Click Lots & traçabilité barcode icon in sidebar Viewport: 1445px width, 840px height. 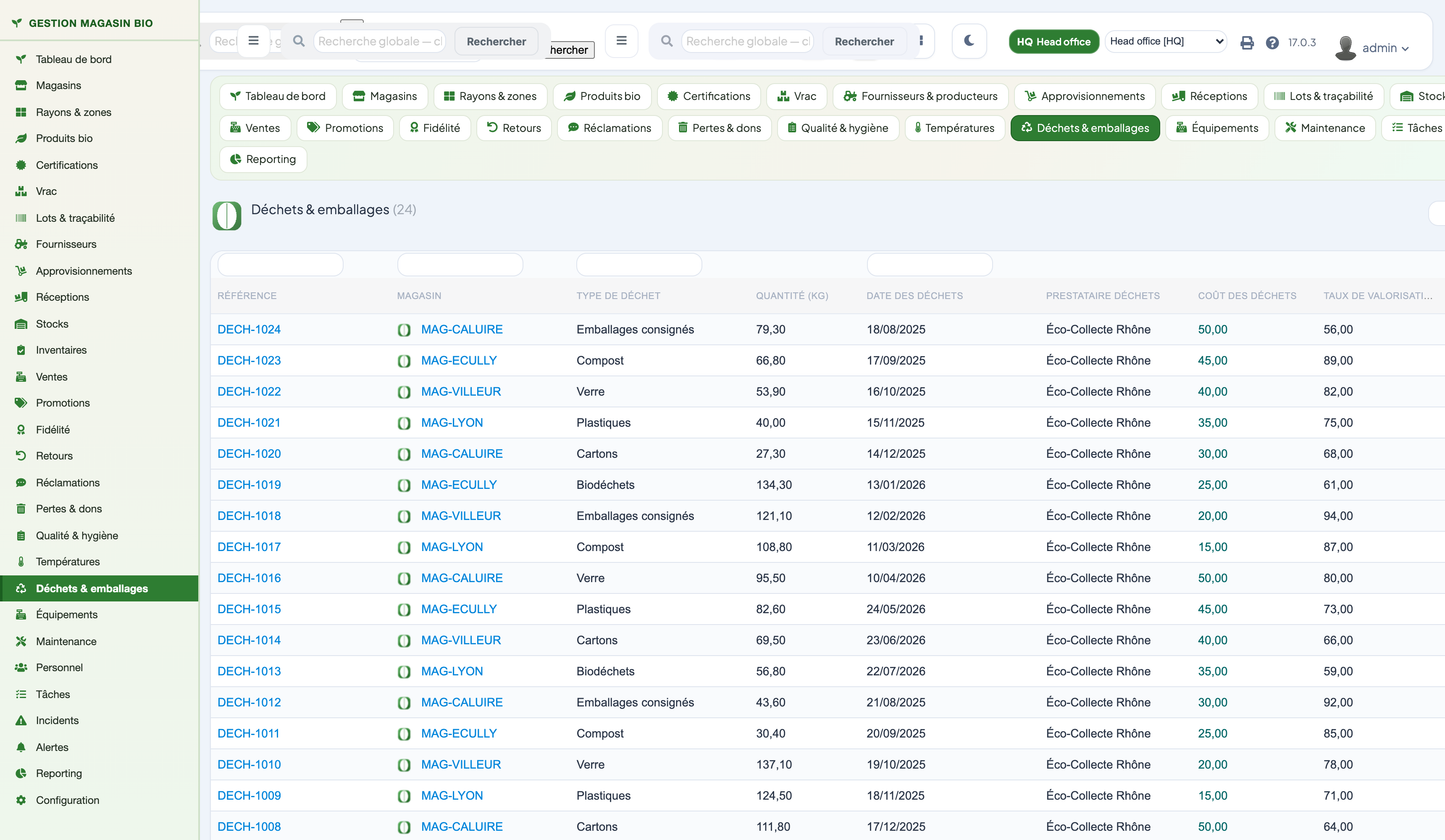pos(21,218)
